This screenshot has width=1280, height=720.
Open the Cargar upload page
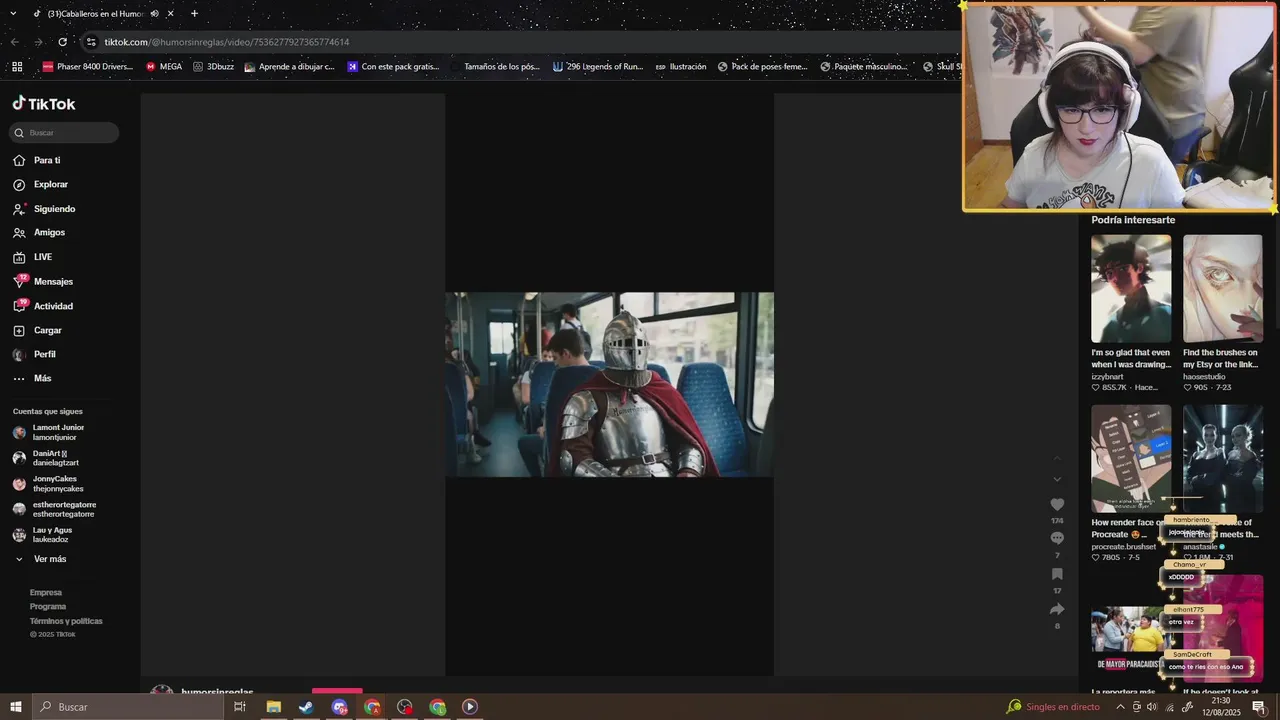tap(38, 330)
